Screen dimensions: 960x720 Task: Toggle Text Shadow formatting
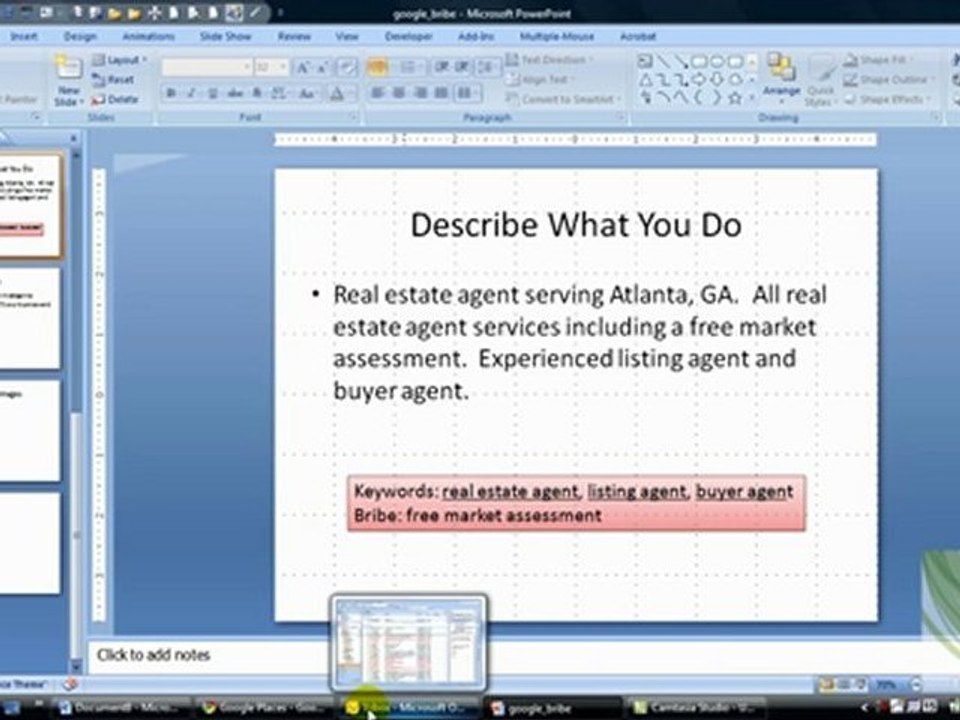257,93
